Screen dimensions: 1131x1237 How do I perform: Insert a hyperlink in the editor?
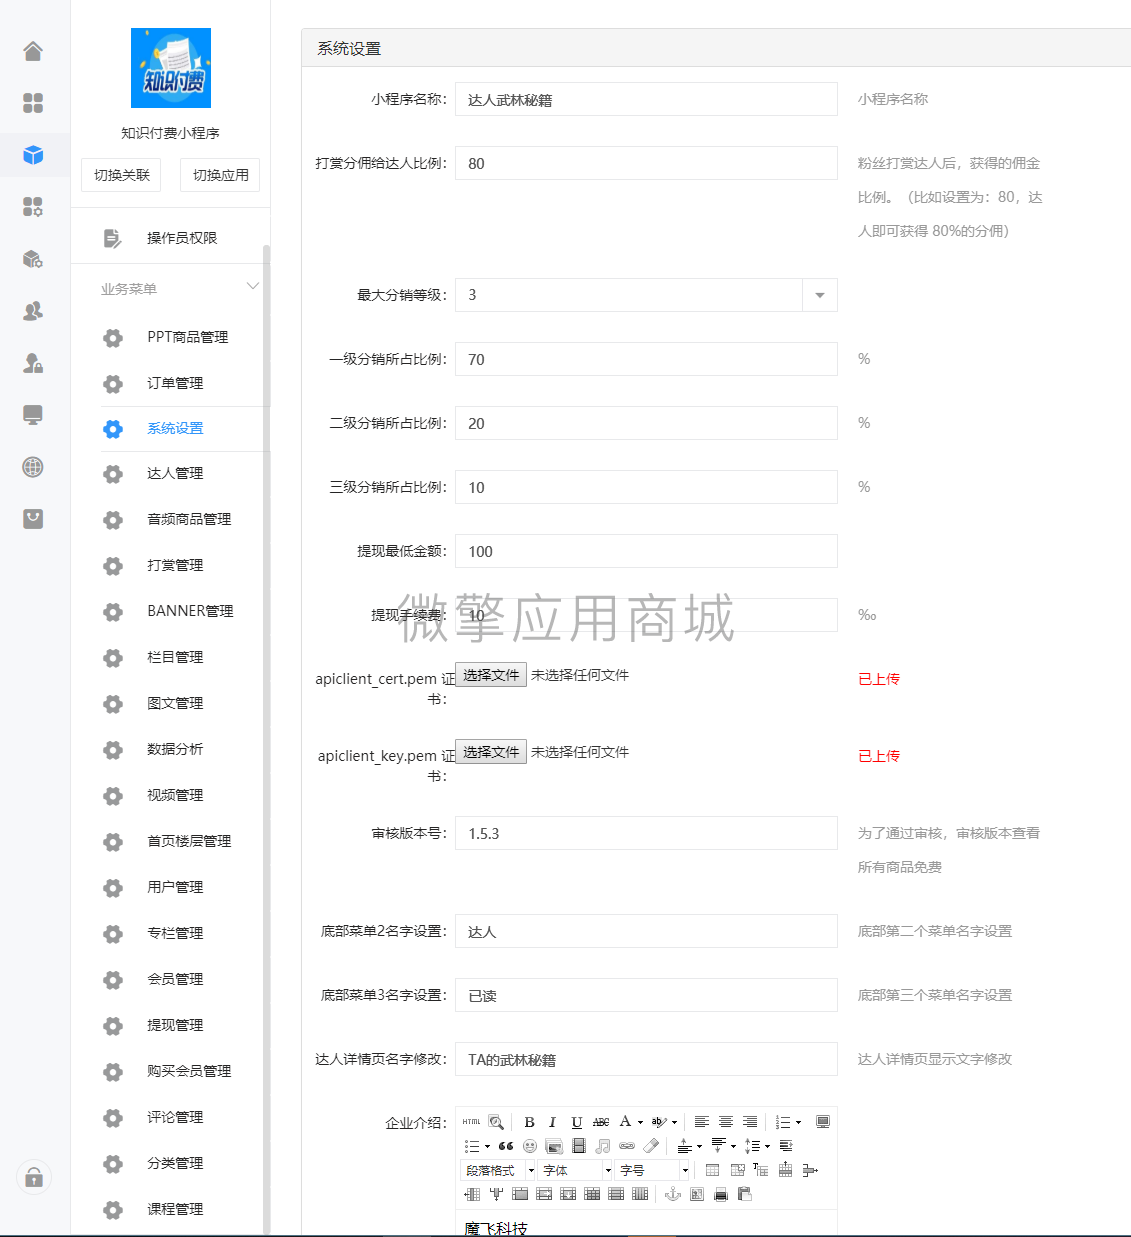[628, 1145]
